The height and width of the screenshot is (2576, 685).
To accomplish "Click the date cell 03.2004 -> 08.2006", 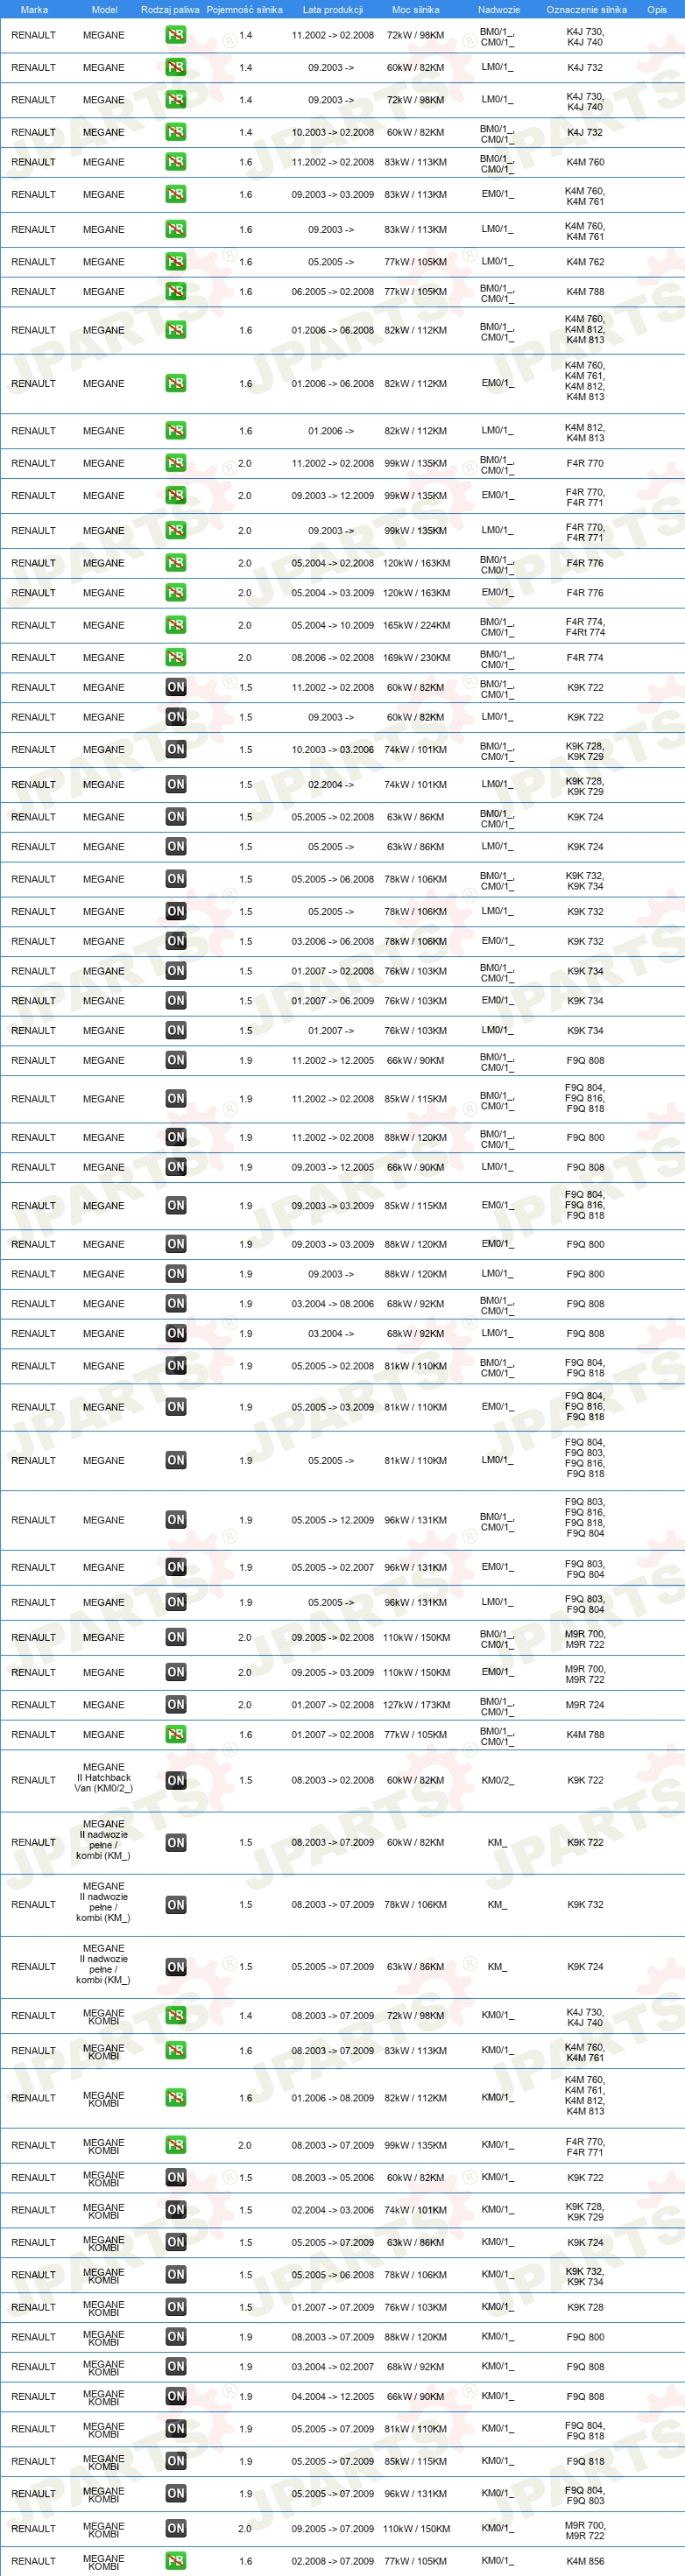I will click(333, 1304).
